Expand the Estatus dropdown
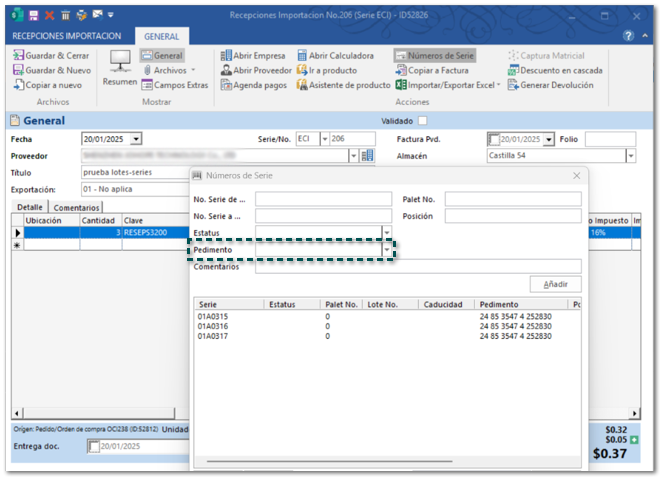Viewport: 663px width, 480px height. pos(387,233)
